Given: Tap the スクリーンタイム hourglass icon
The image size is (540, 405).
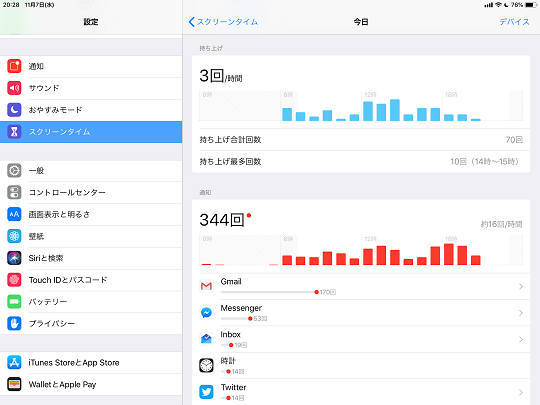Looking at the screenshot, I should pos(14,132).
